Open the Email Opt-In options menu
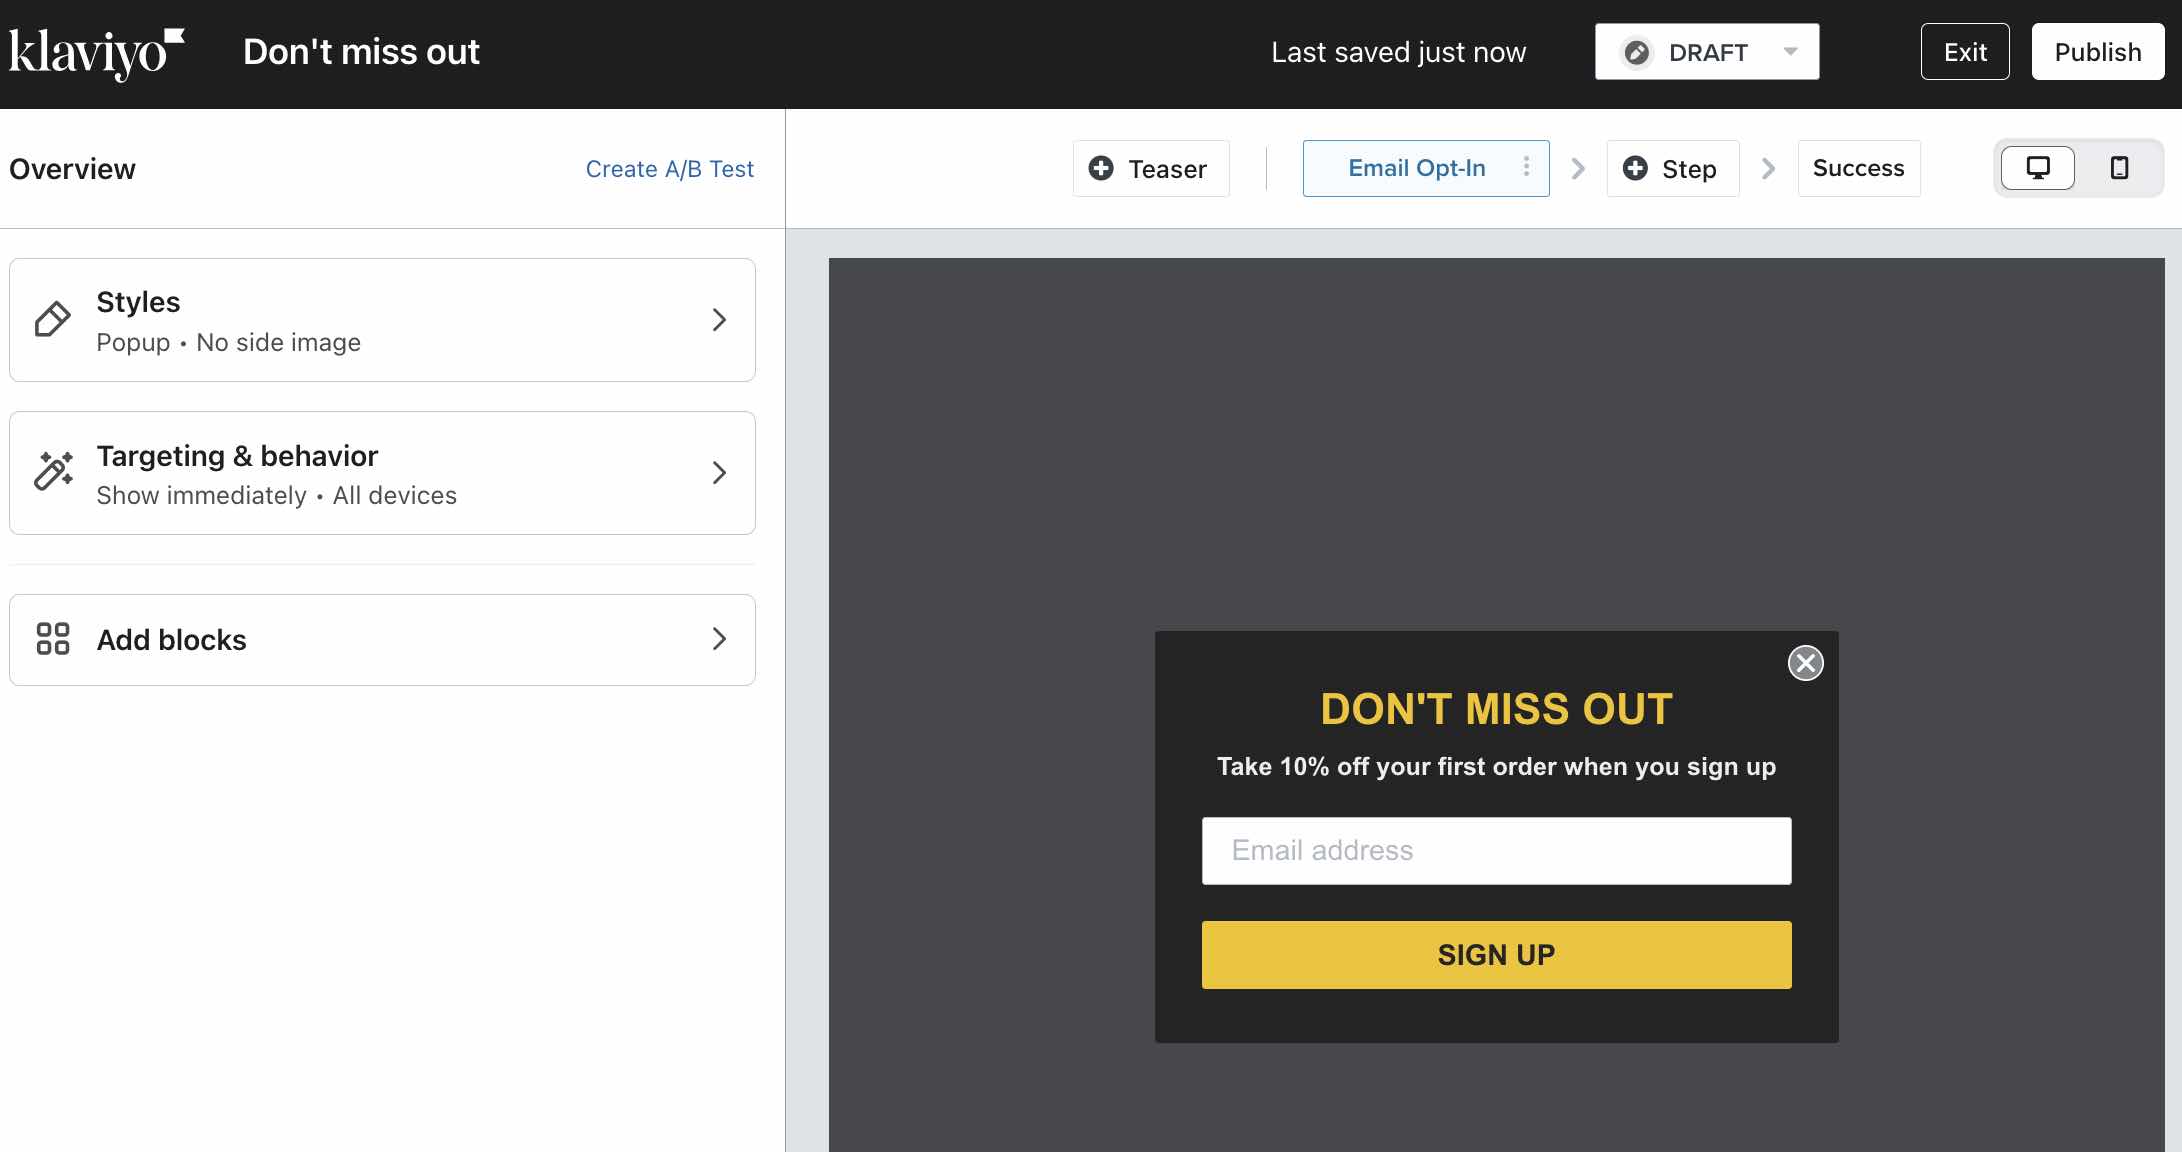Image resolution: width=2182 pixels, height=1152 pixels. [1528, 167]
